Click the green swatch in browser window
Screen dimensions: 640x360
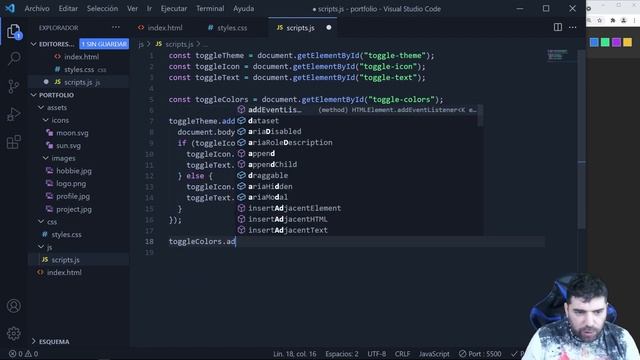[x=605, y=42]
